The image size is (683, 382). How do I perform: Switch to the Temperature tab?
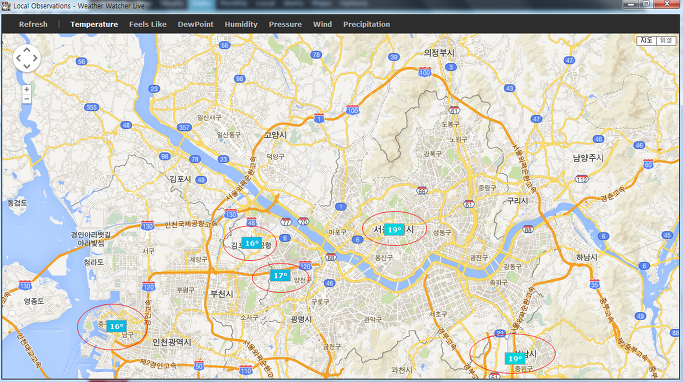94,24
